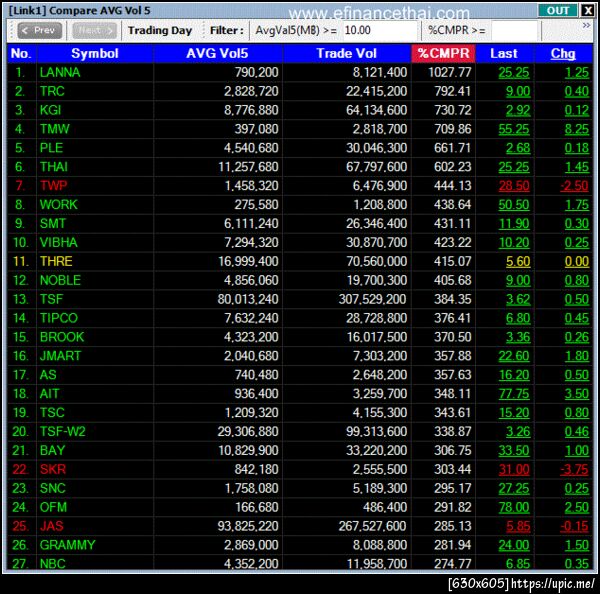This screenshot has width=600, height=594.
Task: Click TWP change value -2.50
Action: pos(574,186)
